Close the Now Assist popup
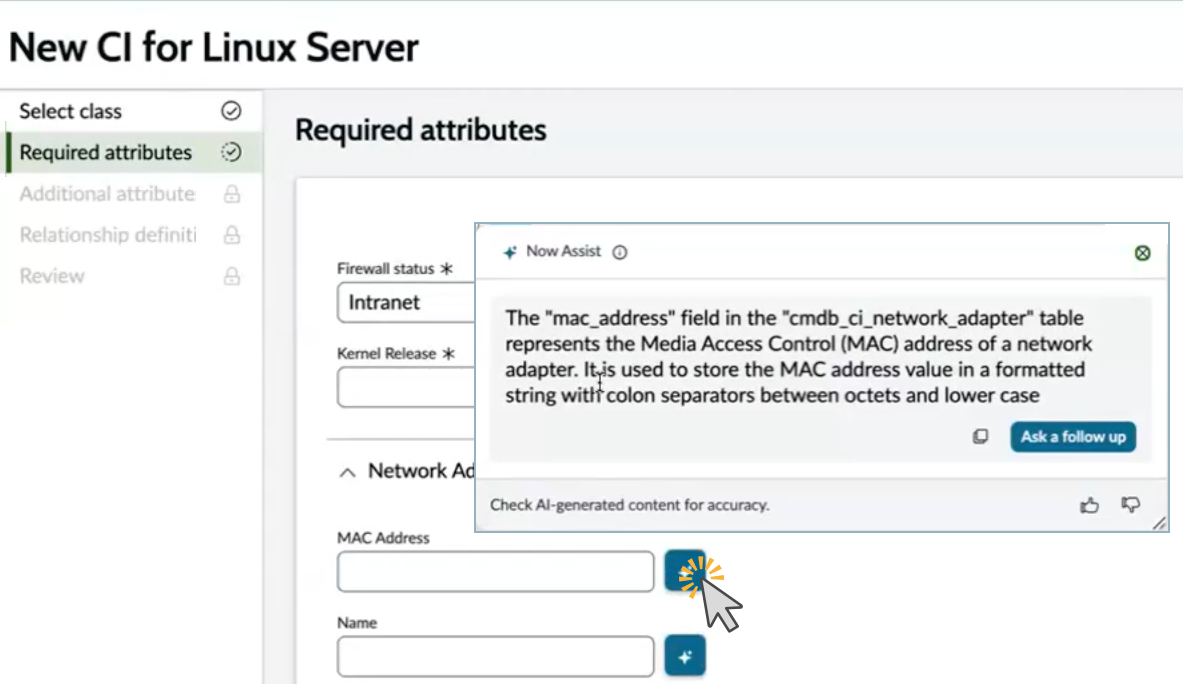Viewport: 1183px width, 684px height. (x=1142, y=253)
